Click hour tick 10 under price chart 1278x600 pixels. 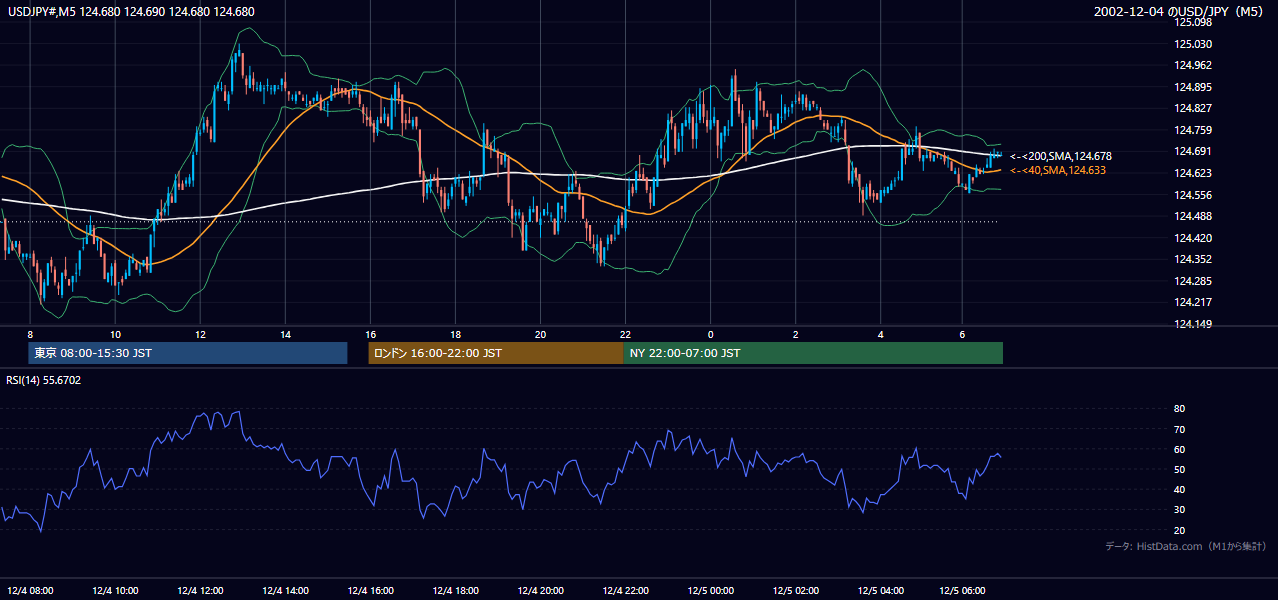click(115, 334)
